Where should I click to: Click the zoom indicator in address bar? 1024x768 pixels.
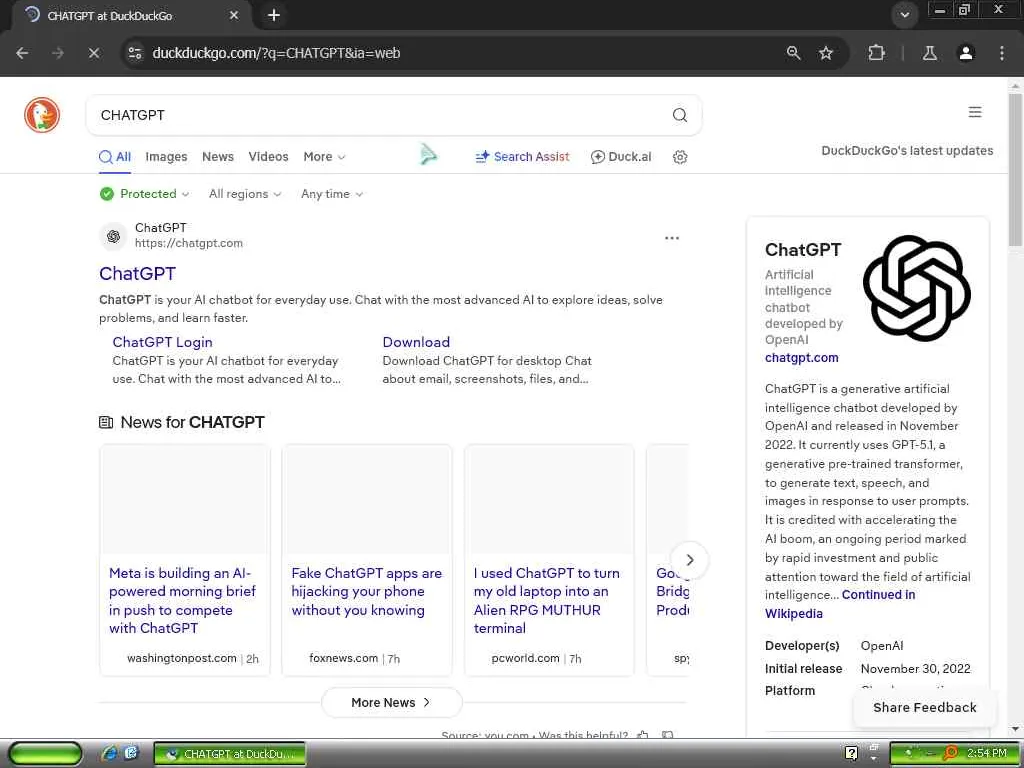click(x=793, y=53)
